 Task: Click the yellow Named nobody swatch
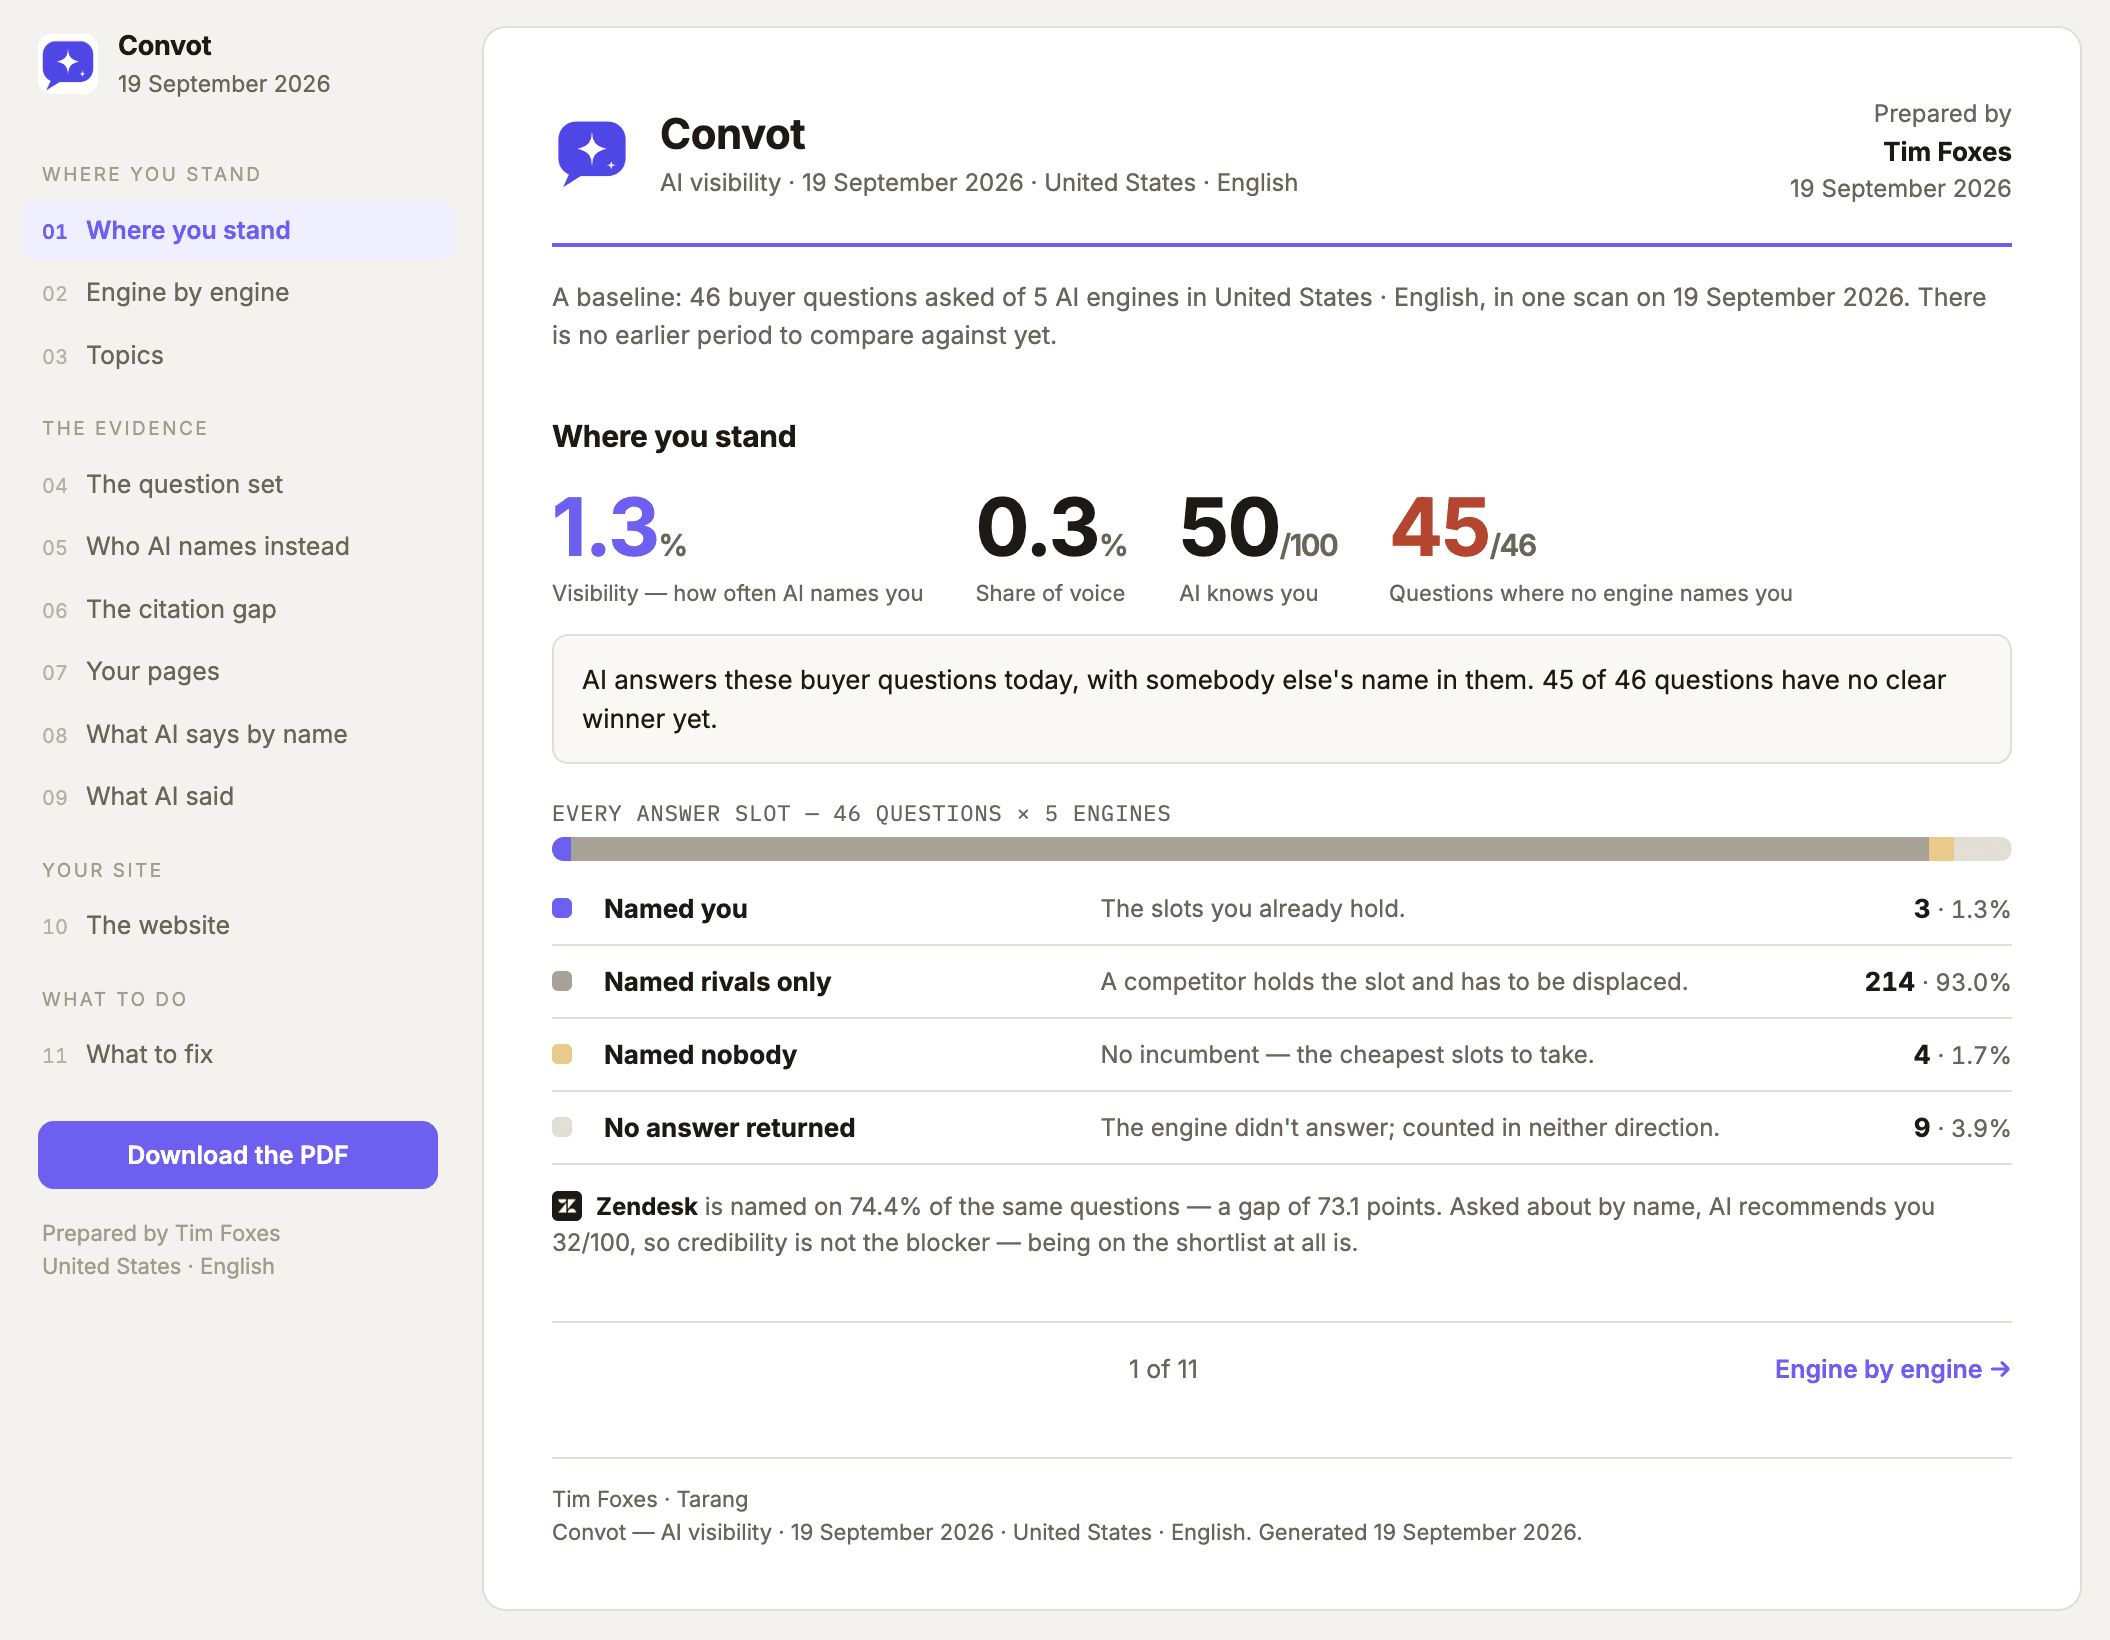tap(562, 1054)
